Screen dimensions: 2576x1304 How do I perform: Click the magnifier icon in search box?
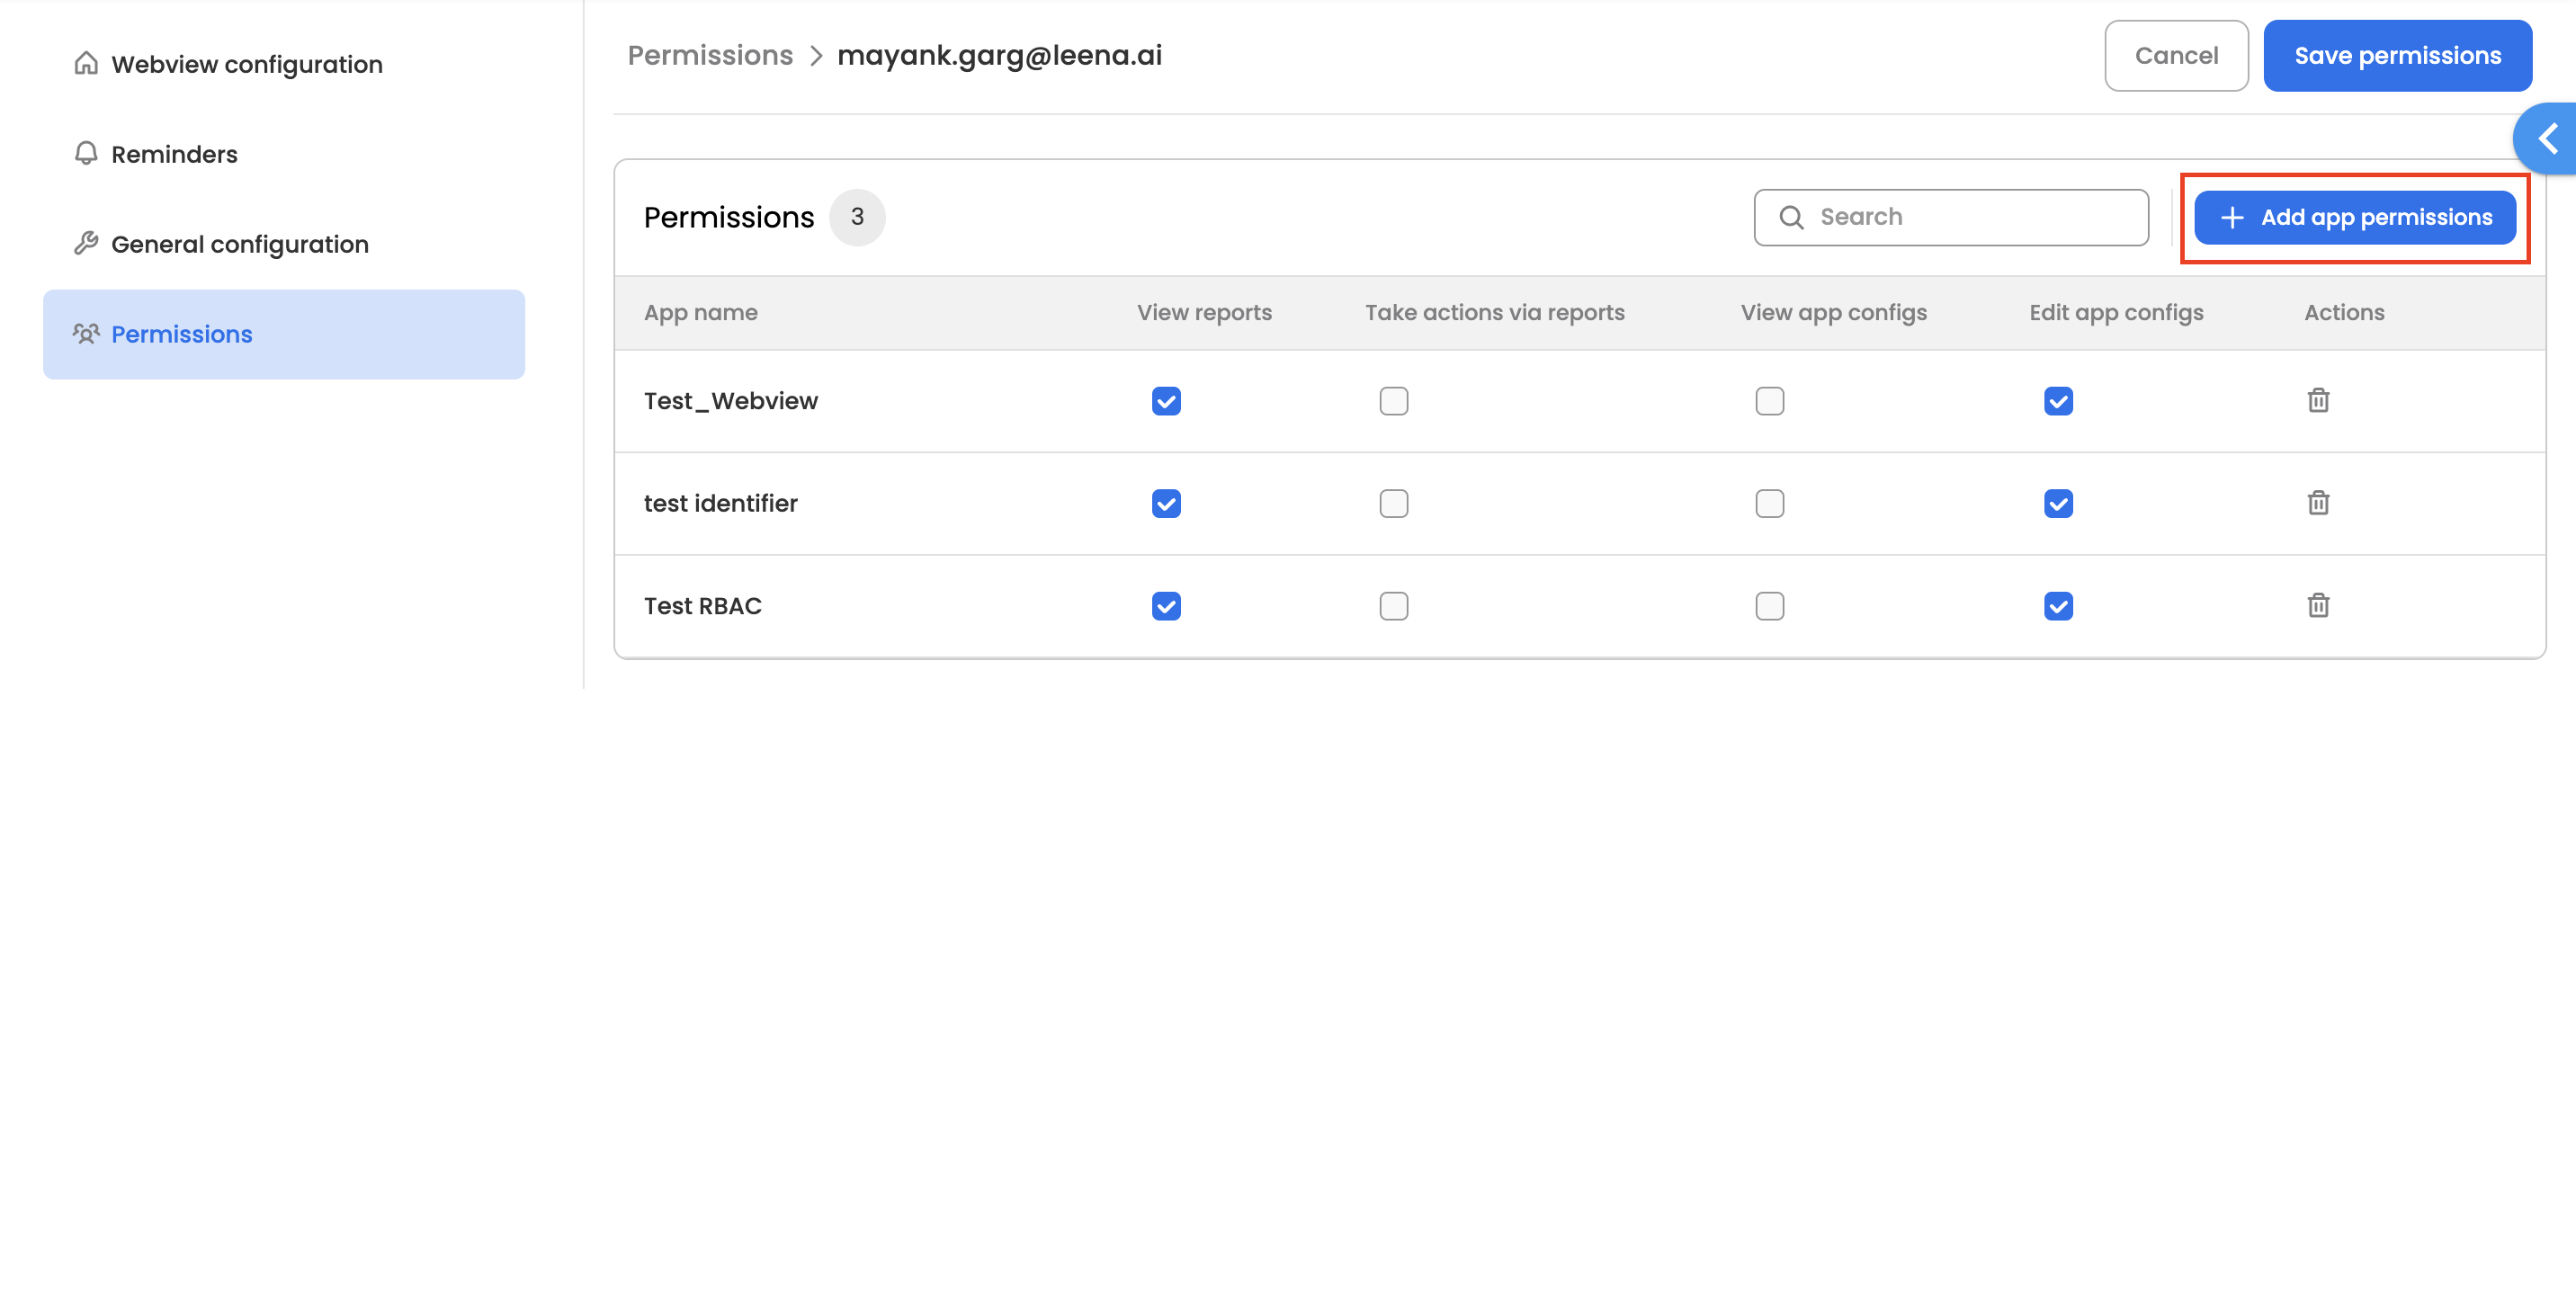pos(1791,217)
